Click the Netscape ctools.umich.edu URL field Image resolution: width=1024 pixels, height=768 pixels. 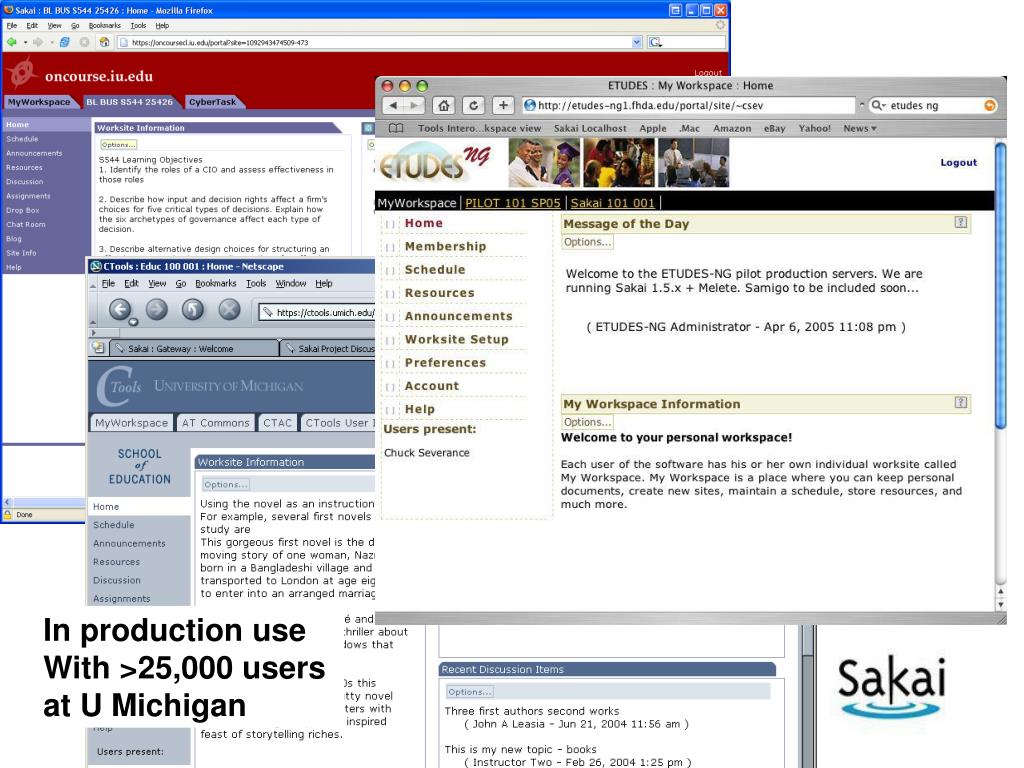pyautogui.click(x=317, y=313)
